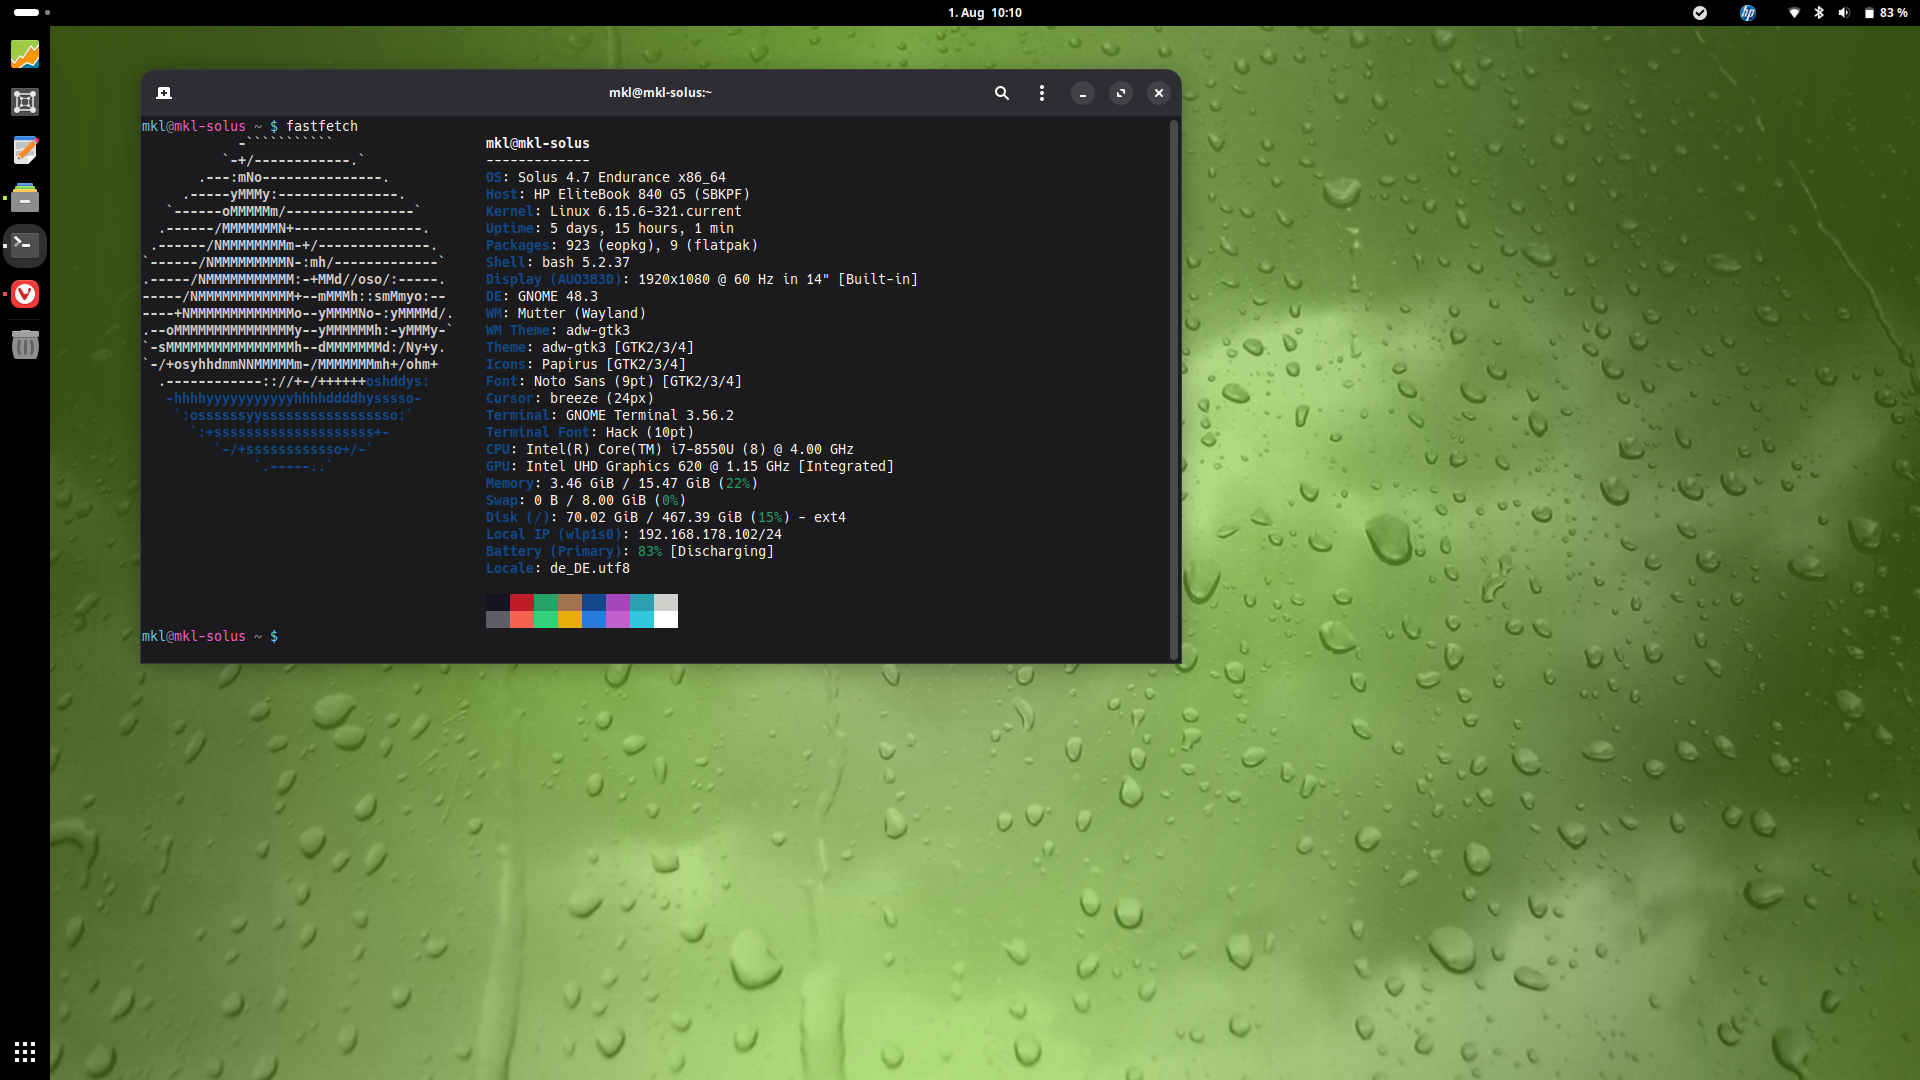The width and height of the screenshot is (1920, 1080).
Task: Click the yellow color block in bottom row
Action: click(570, 619)
